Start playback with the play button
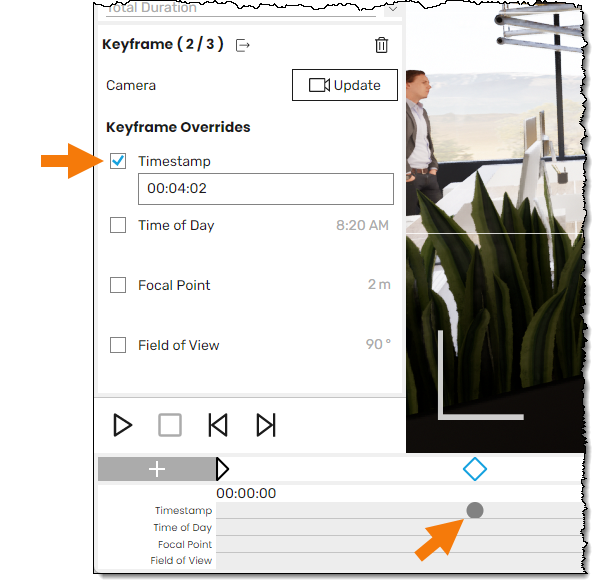The width and height of the screenshot is (599, 585). click(x=123, y=425)
